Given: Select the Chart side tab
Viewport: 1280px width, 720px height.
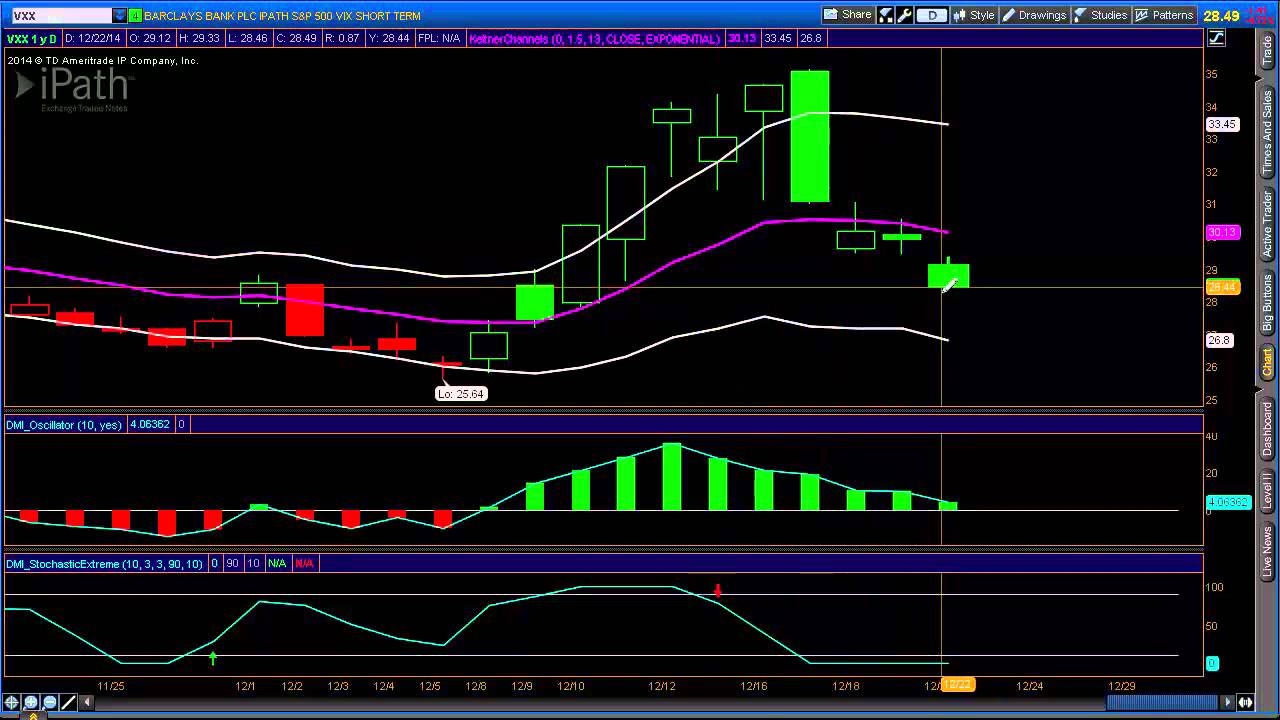Looking at the screenshot, I should point(1267,362).
